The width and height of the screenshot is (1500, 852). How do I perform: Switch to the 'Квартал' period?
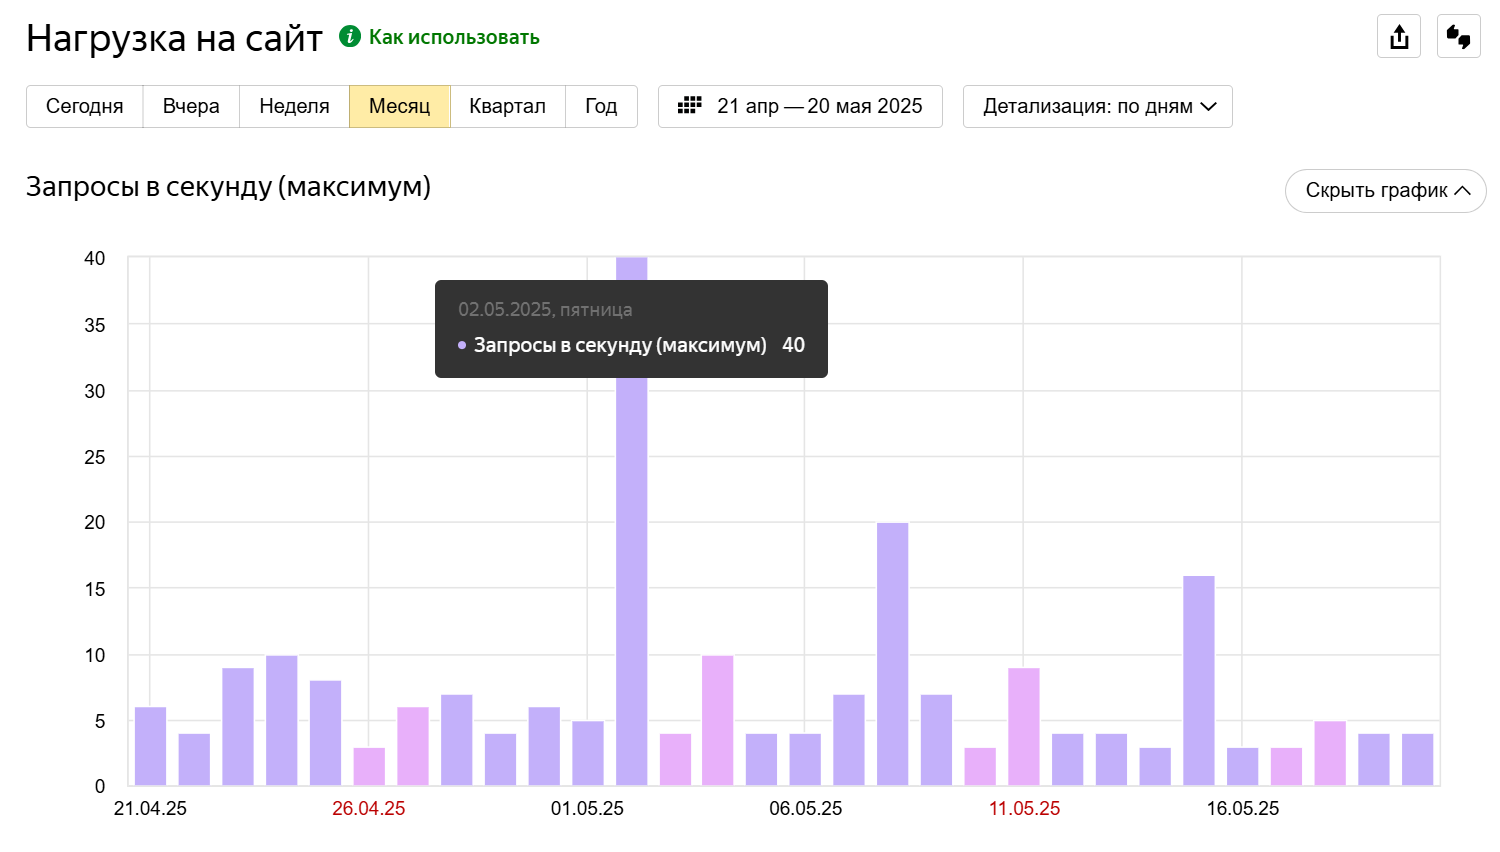pyautogui.click(x=507, y=106)
